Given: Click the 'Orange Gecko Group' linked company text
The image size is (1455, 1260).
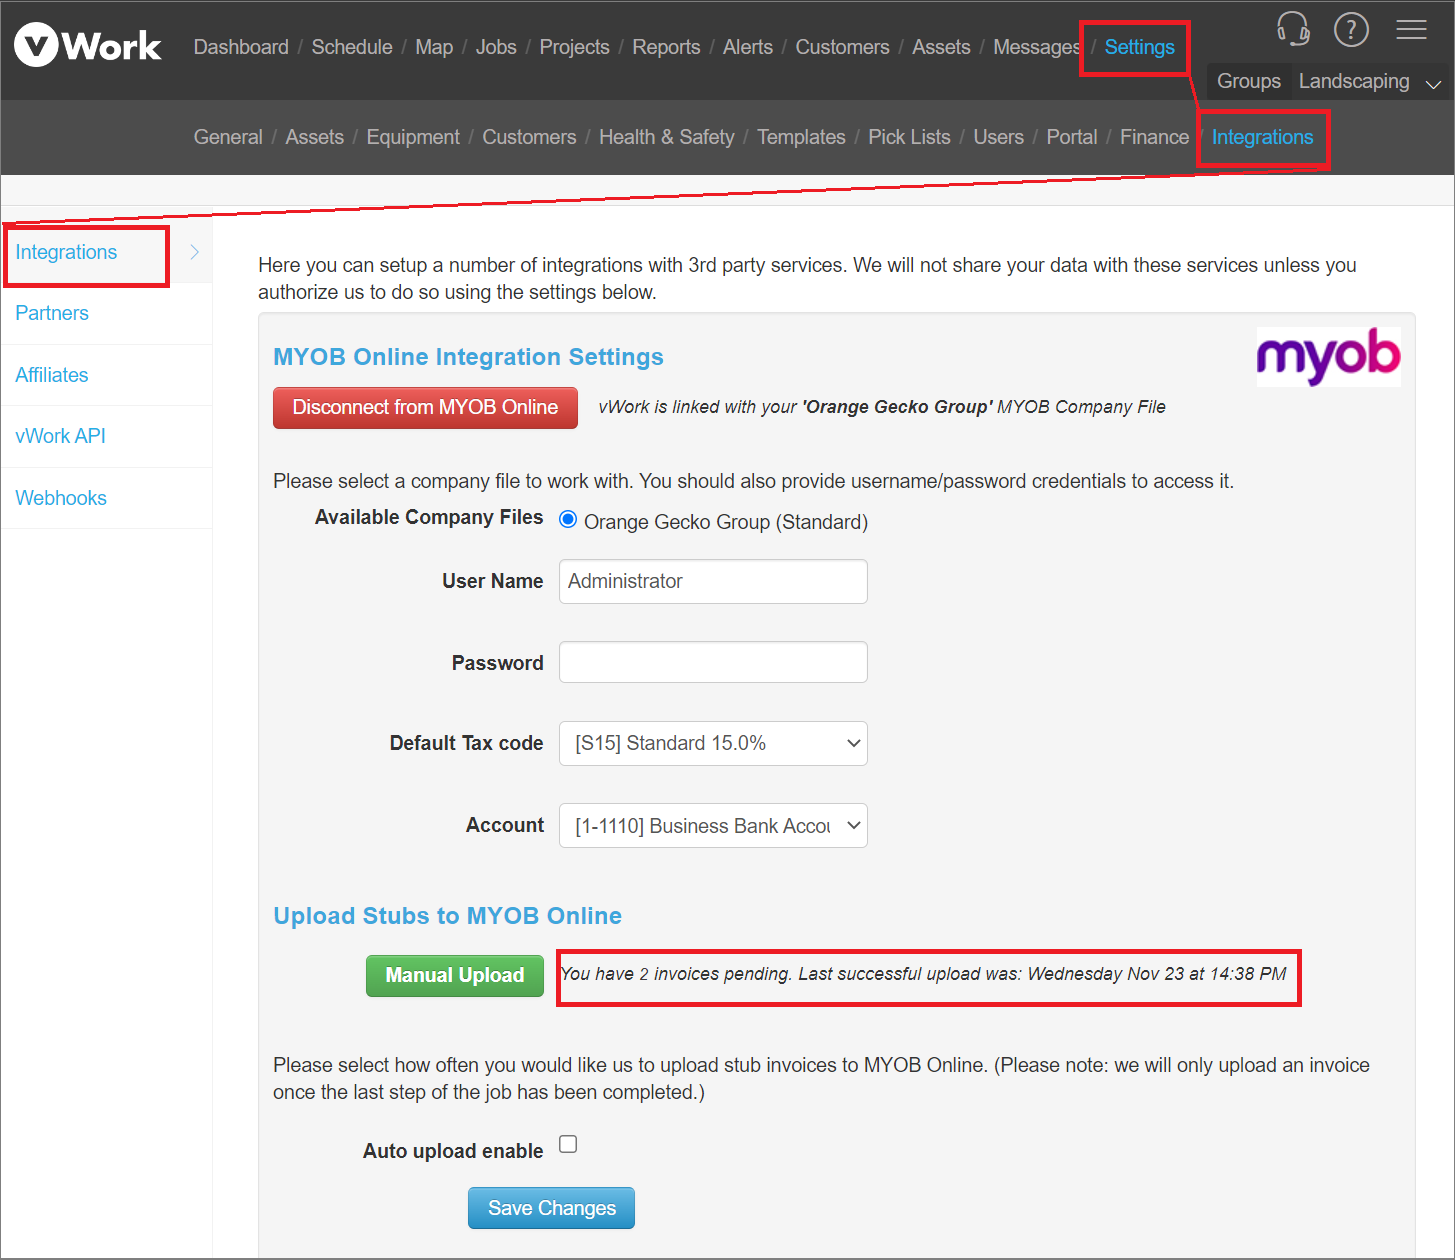Looking at the screenshot, I should point(897,407).
